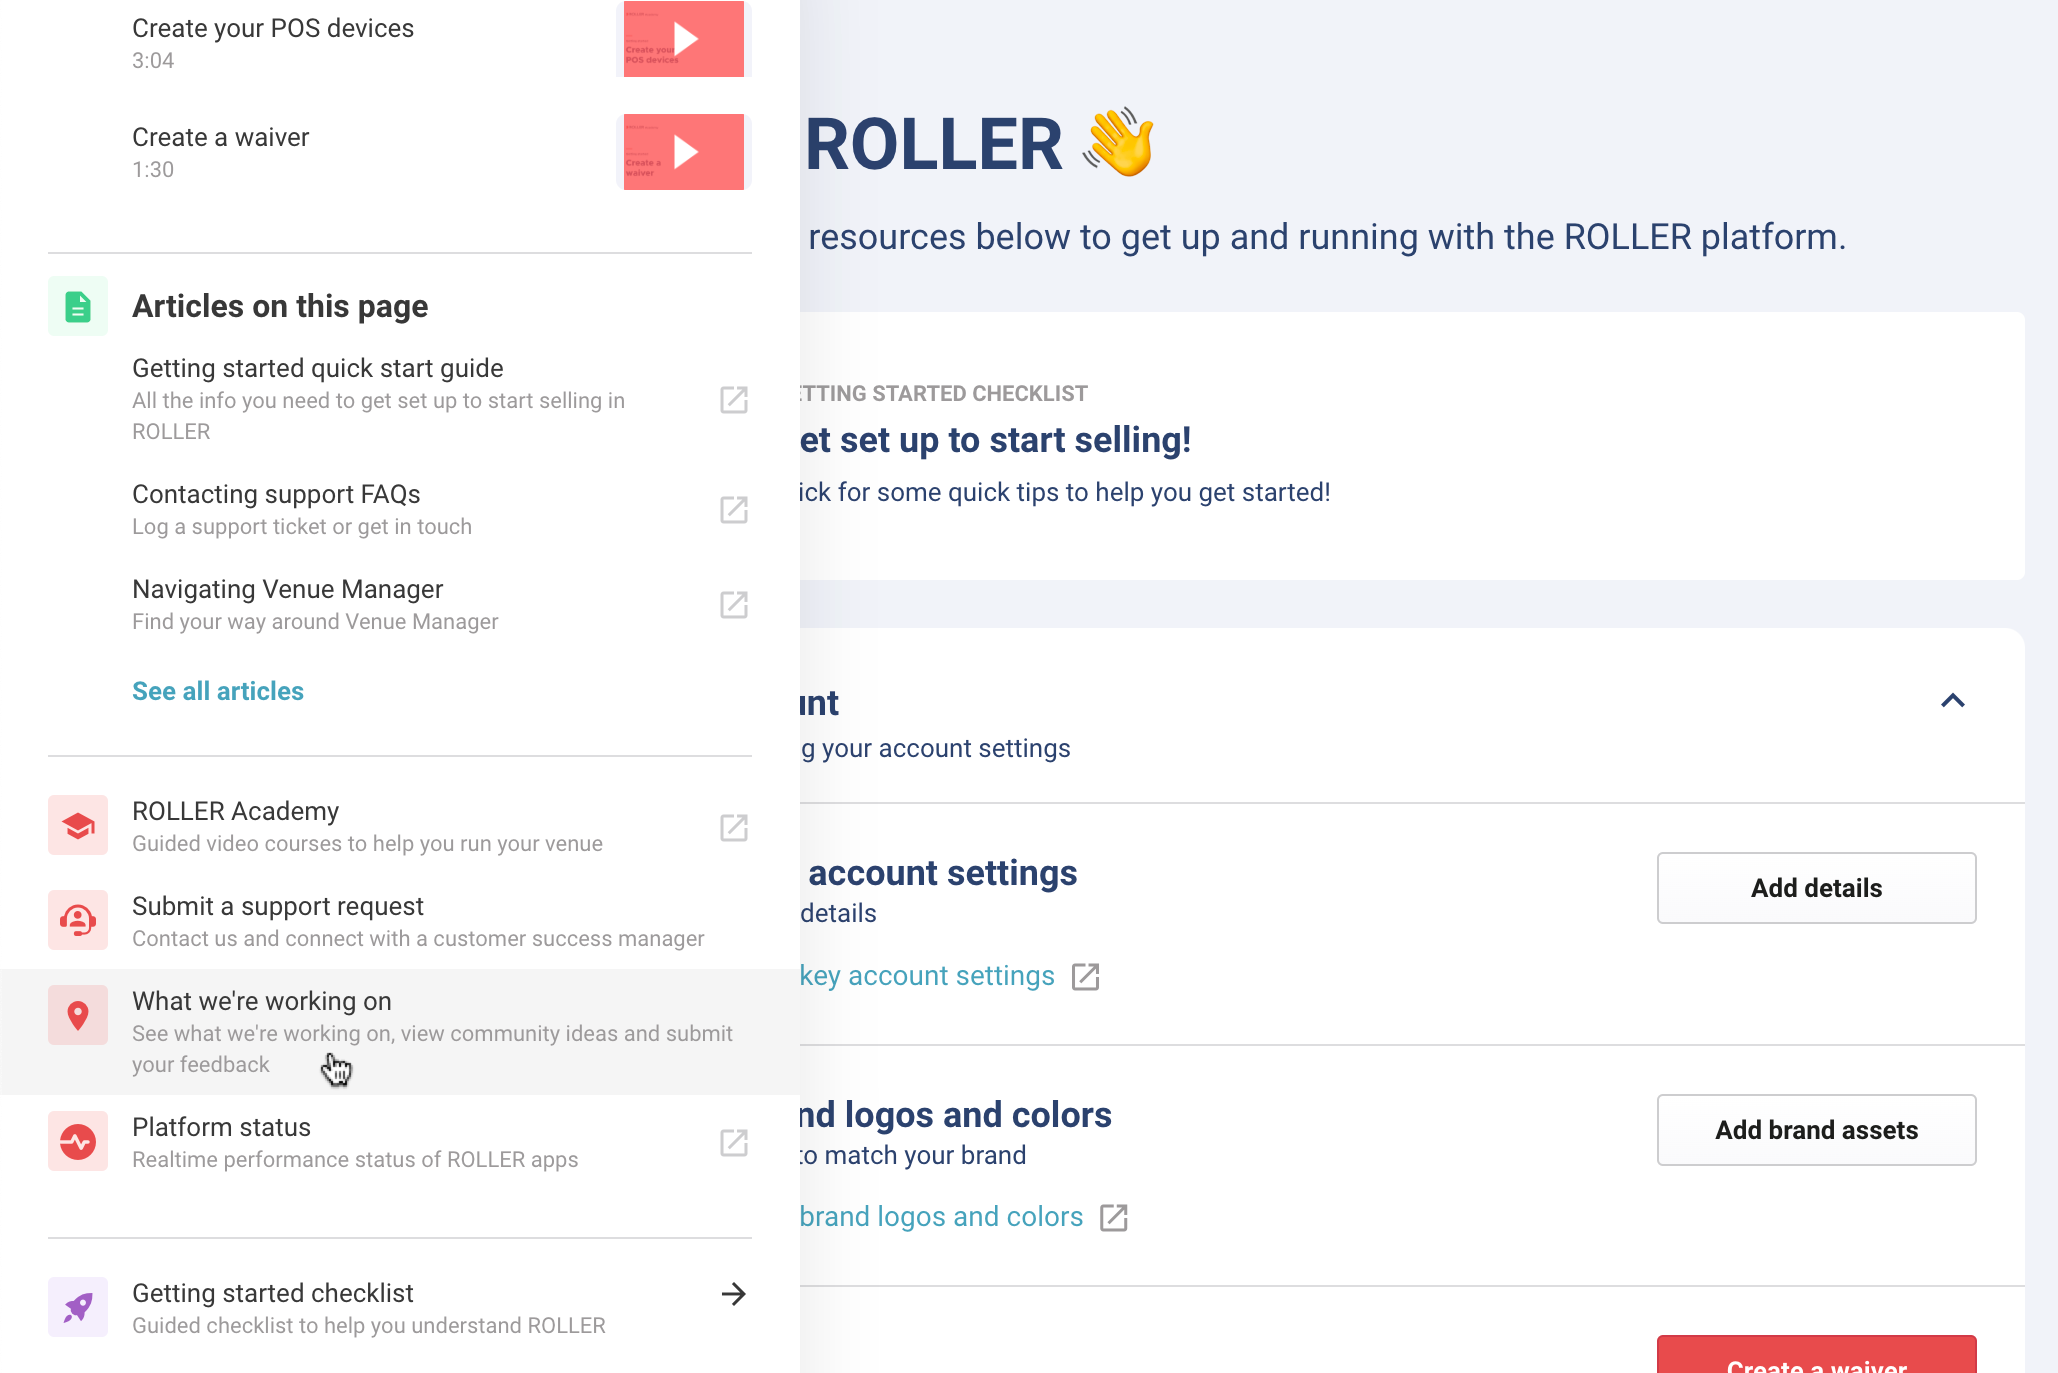Screen dimensions: 2058x1373
Task: Open Getting started checklist with arrow
Action: [x=734, y=1294]
